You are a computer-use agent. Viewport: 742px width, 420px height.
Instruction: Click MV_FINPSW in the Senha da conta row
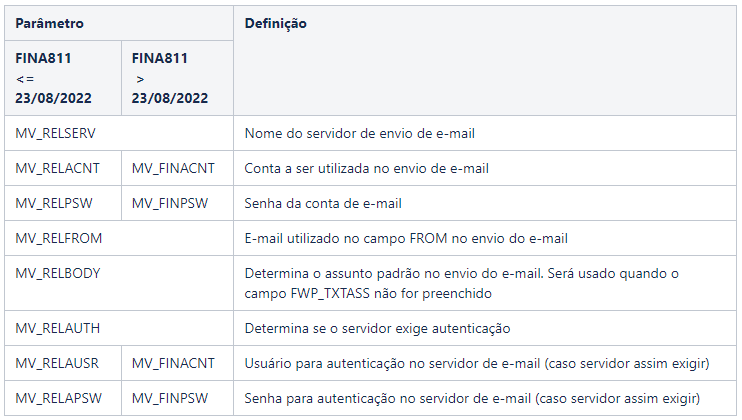[170, 203]
